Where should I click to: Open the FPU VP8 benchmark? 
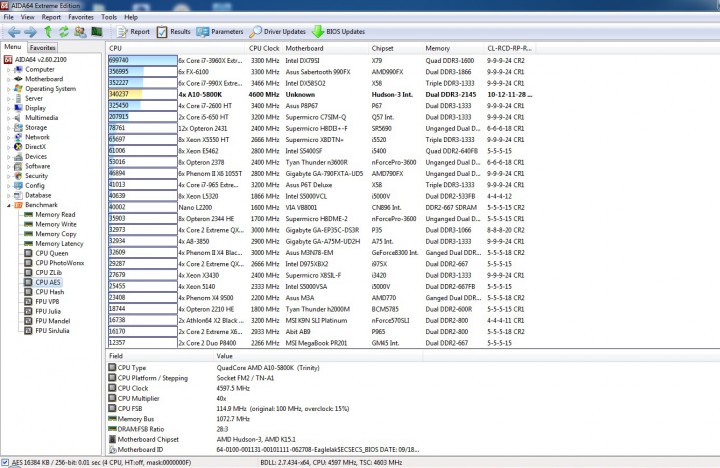click(x=42, y=301)
